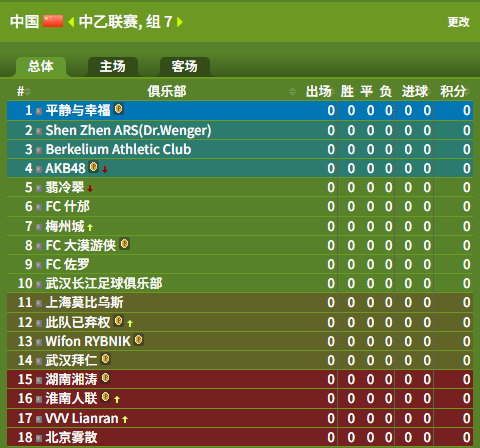Click the coin badge beside AKB48
This screenshot has width=480, height=448.
[94, 167]
